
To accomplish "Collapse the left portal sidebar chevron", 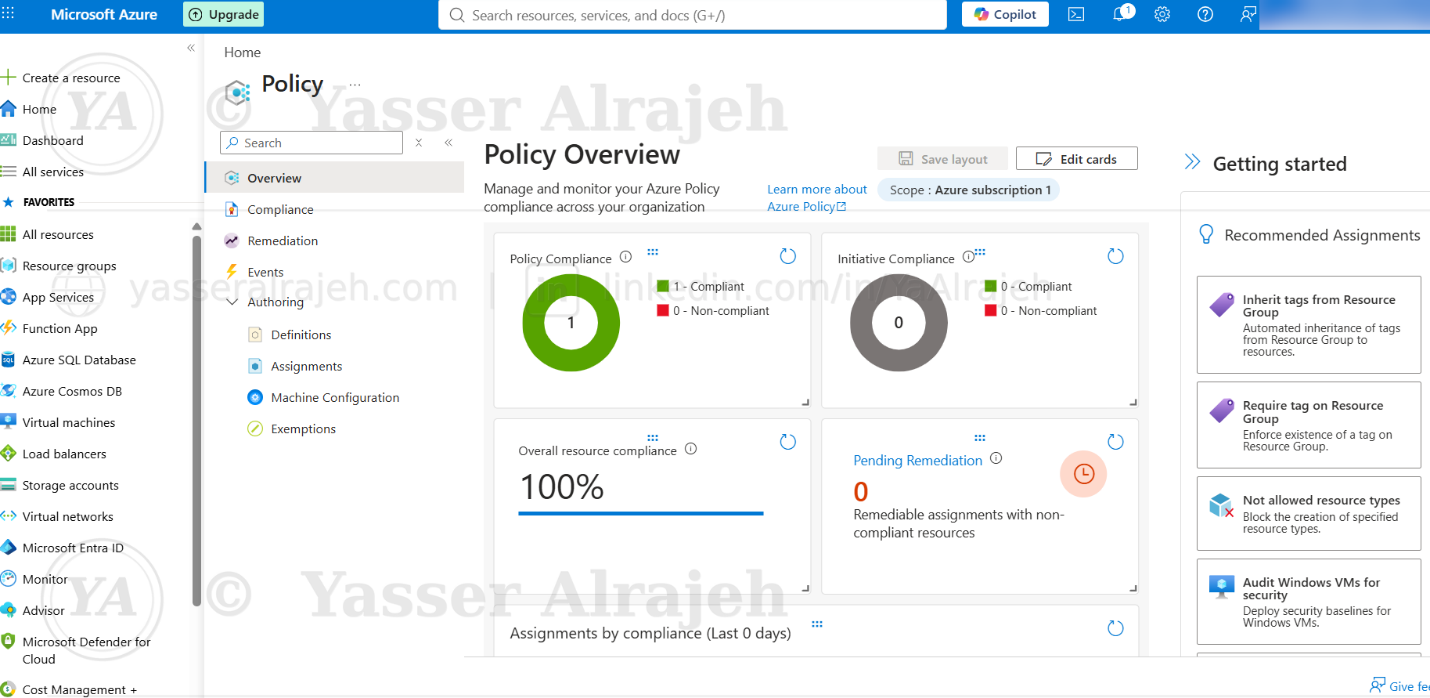I will tap(190, 48).
